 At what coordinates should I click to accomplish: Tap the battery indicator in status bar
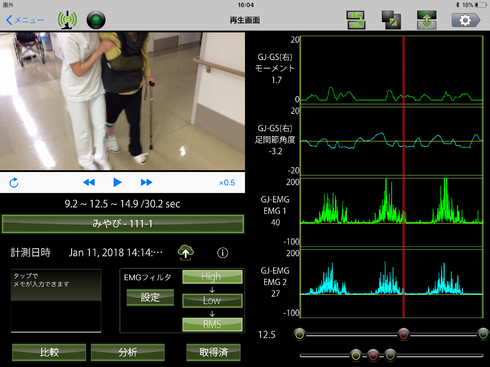point(482,5)
